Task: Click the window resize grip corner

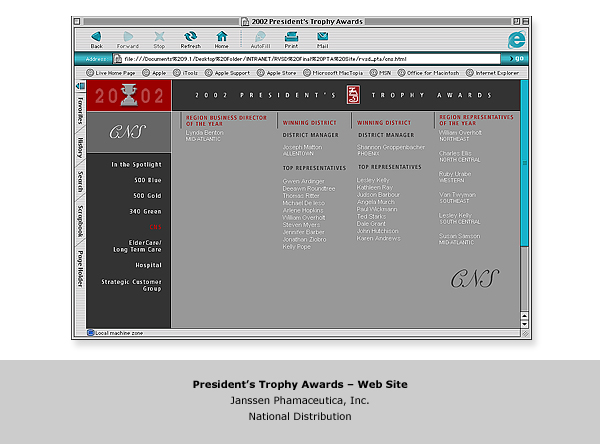Action: click(x=525, y=334)
